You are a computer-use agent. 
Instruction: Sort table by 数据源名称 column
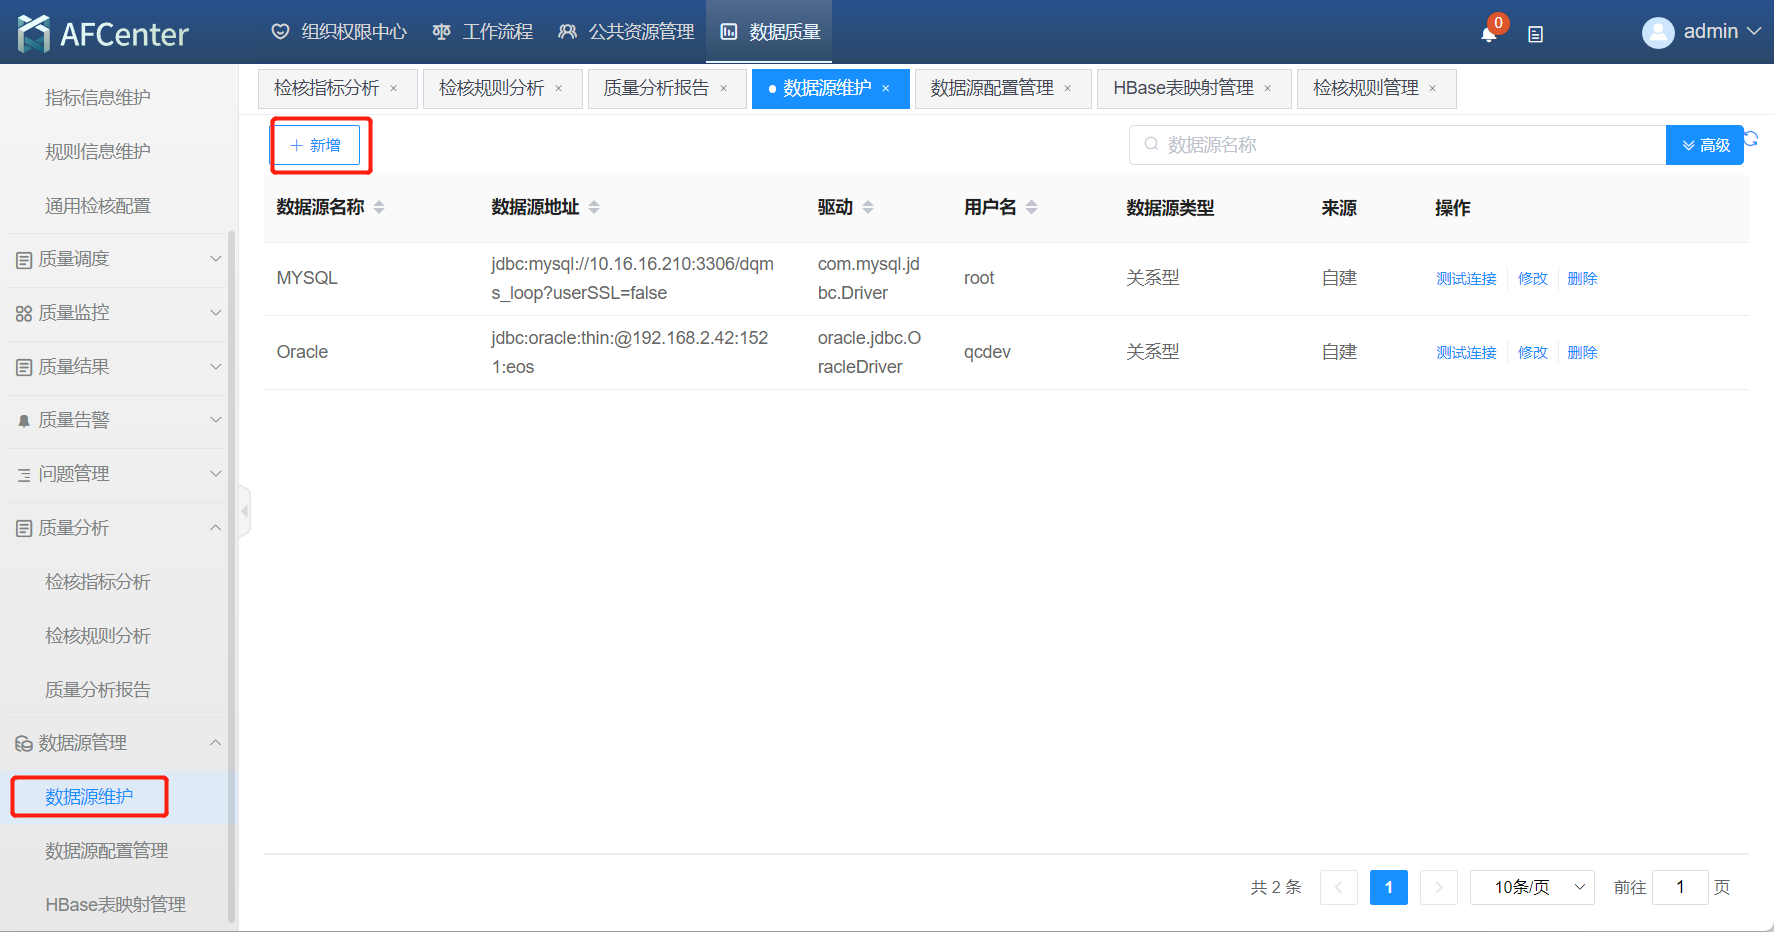(379, 207)
